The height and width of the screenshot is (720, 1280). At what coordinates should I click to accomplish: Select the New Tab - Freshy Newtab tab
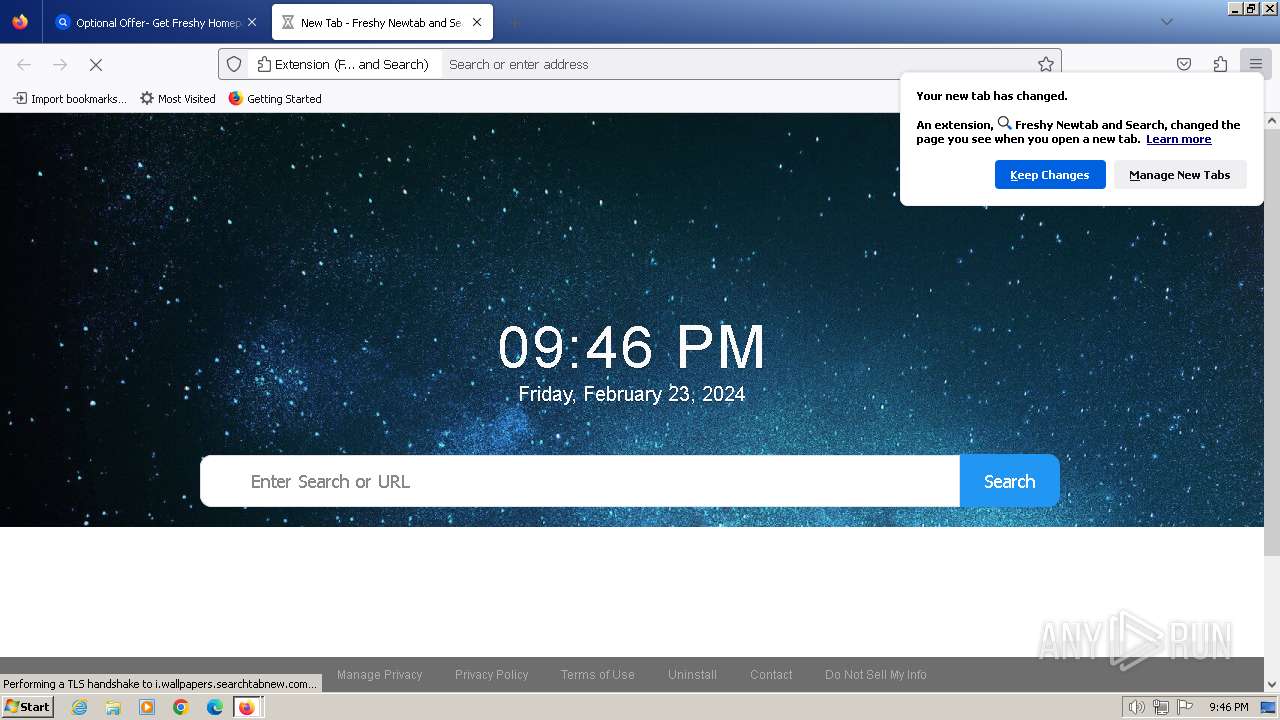click(381, 22)
